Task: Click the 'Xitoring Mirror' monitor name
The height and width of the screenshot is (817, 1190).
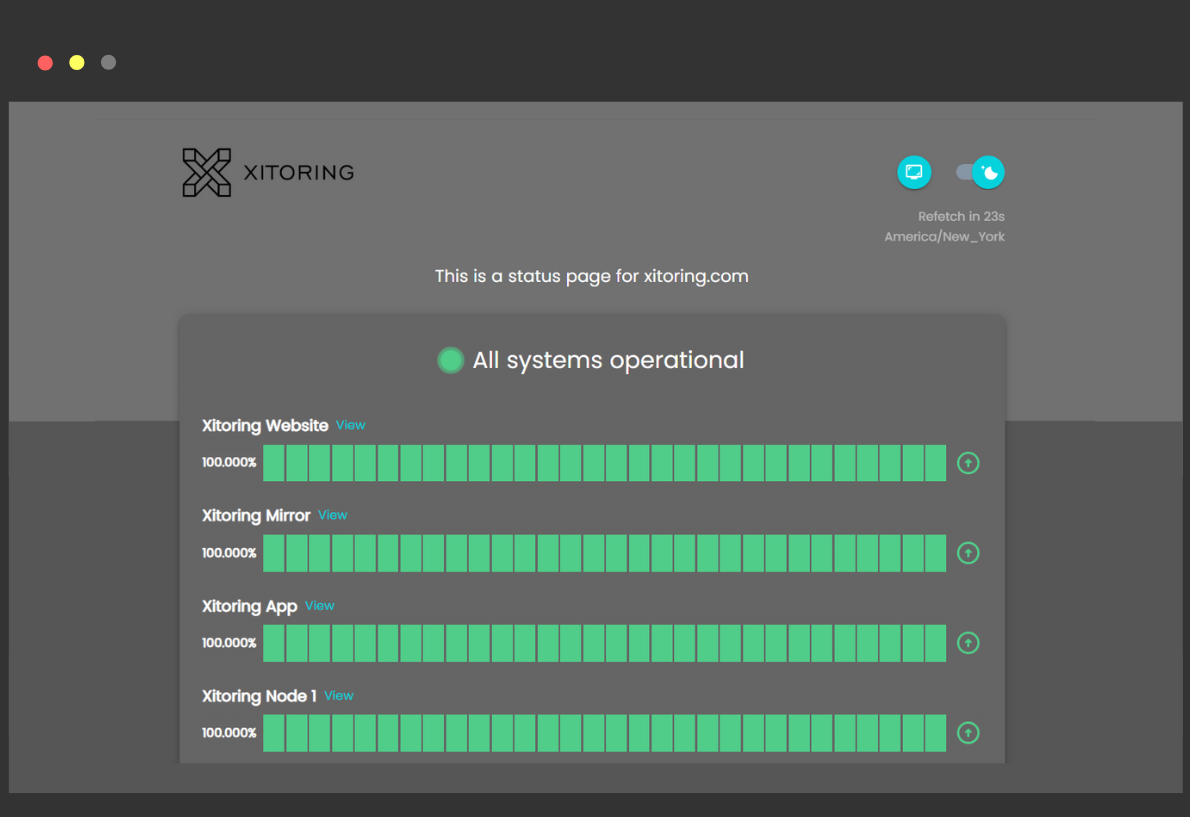Action: pyautogui.click(x=256, y=516)
